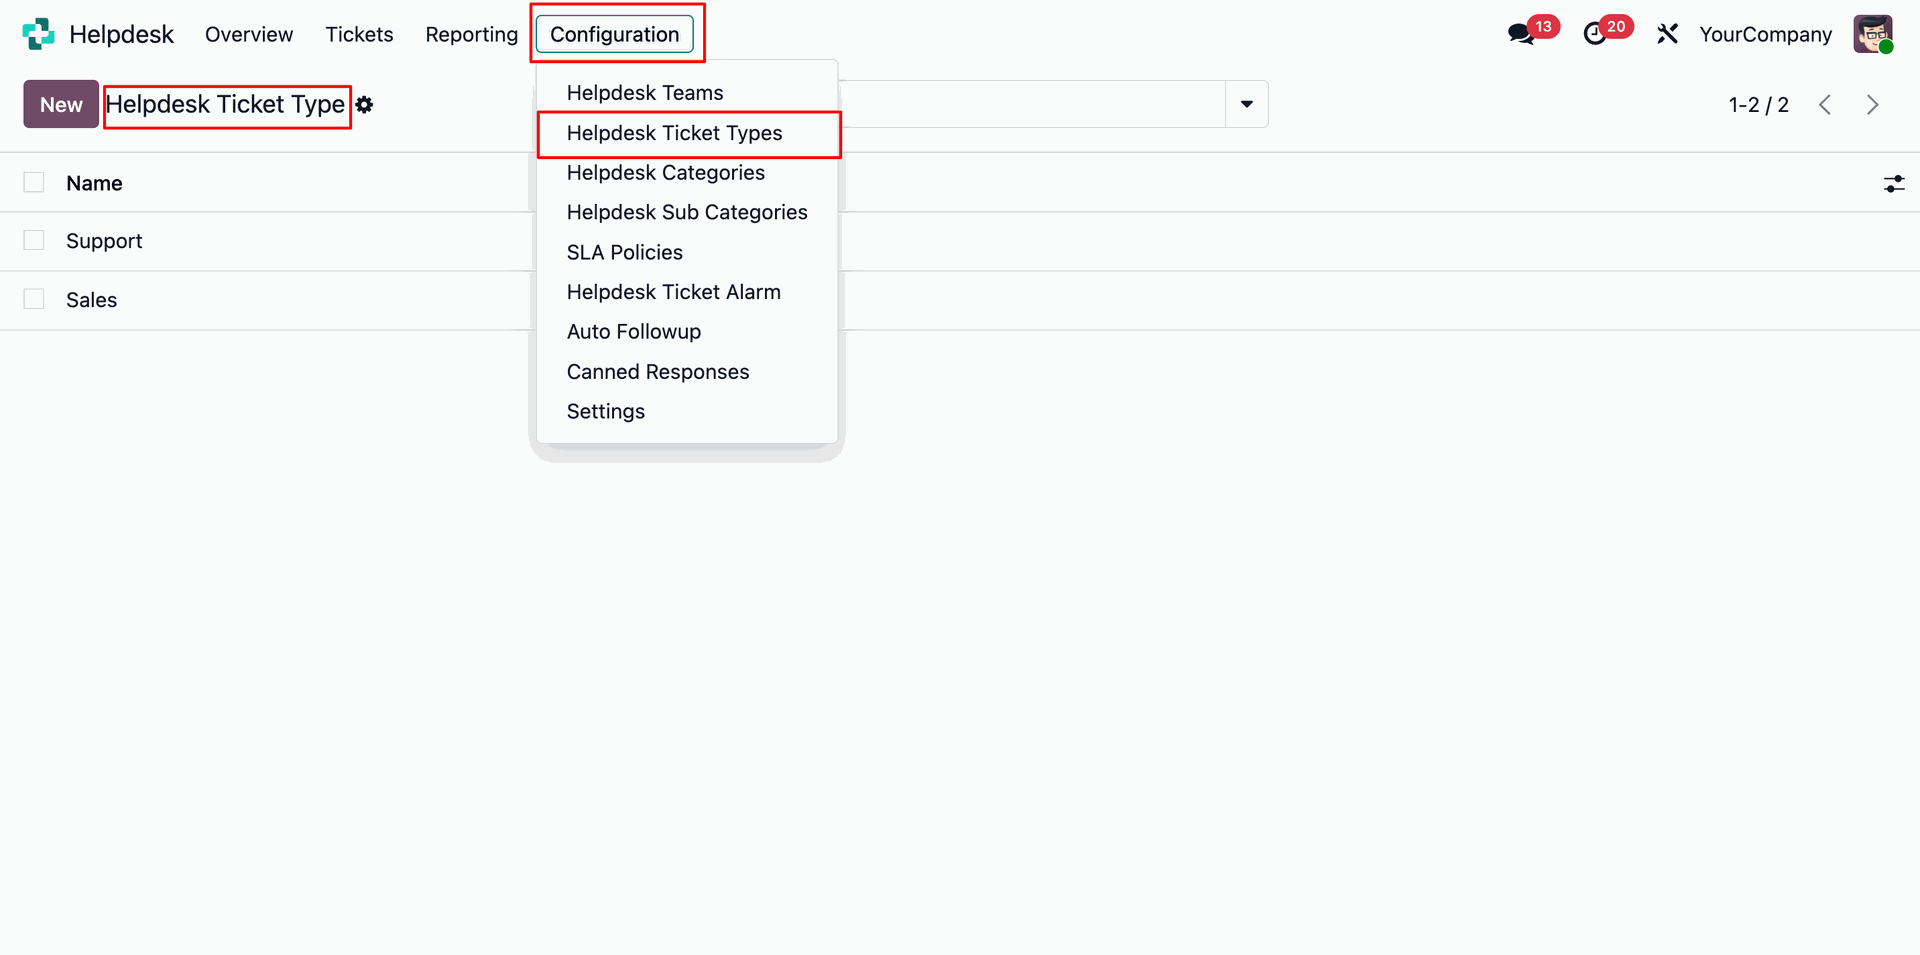Open the Sales ticket type record
The image size is (1920, 955).
92,300
